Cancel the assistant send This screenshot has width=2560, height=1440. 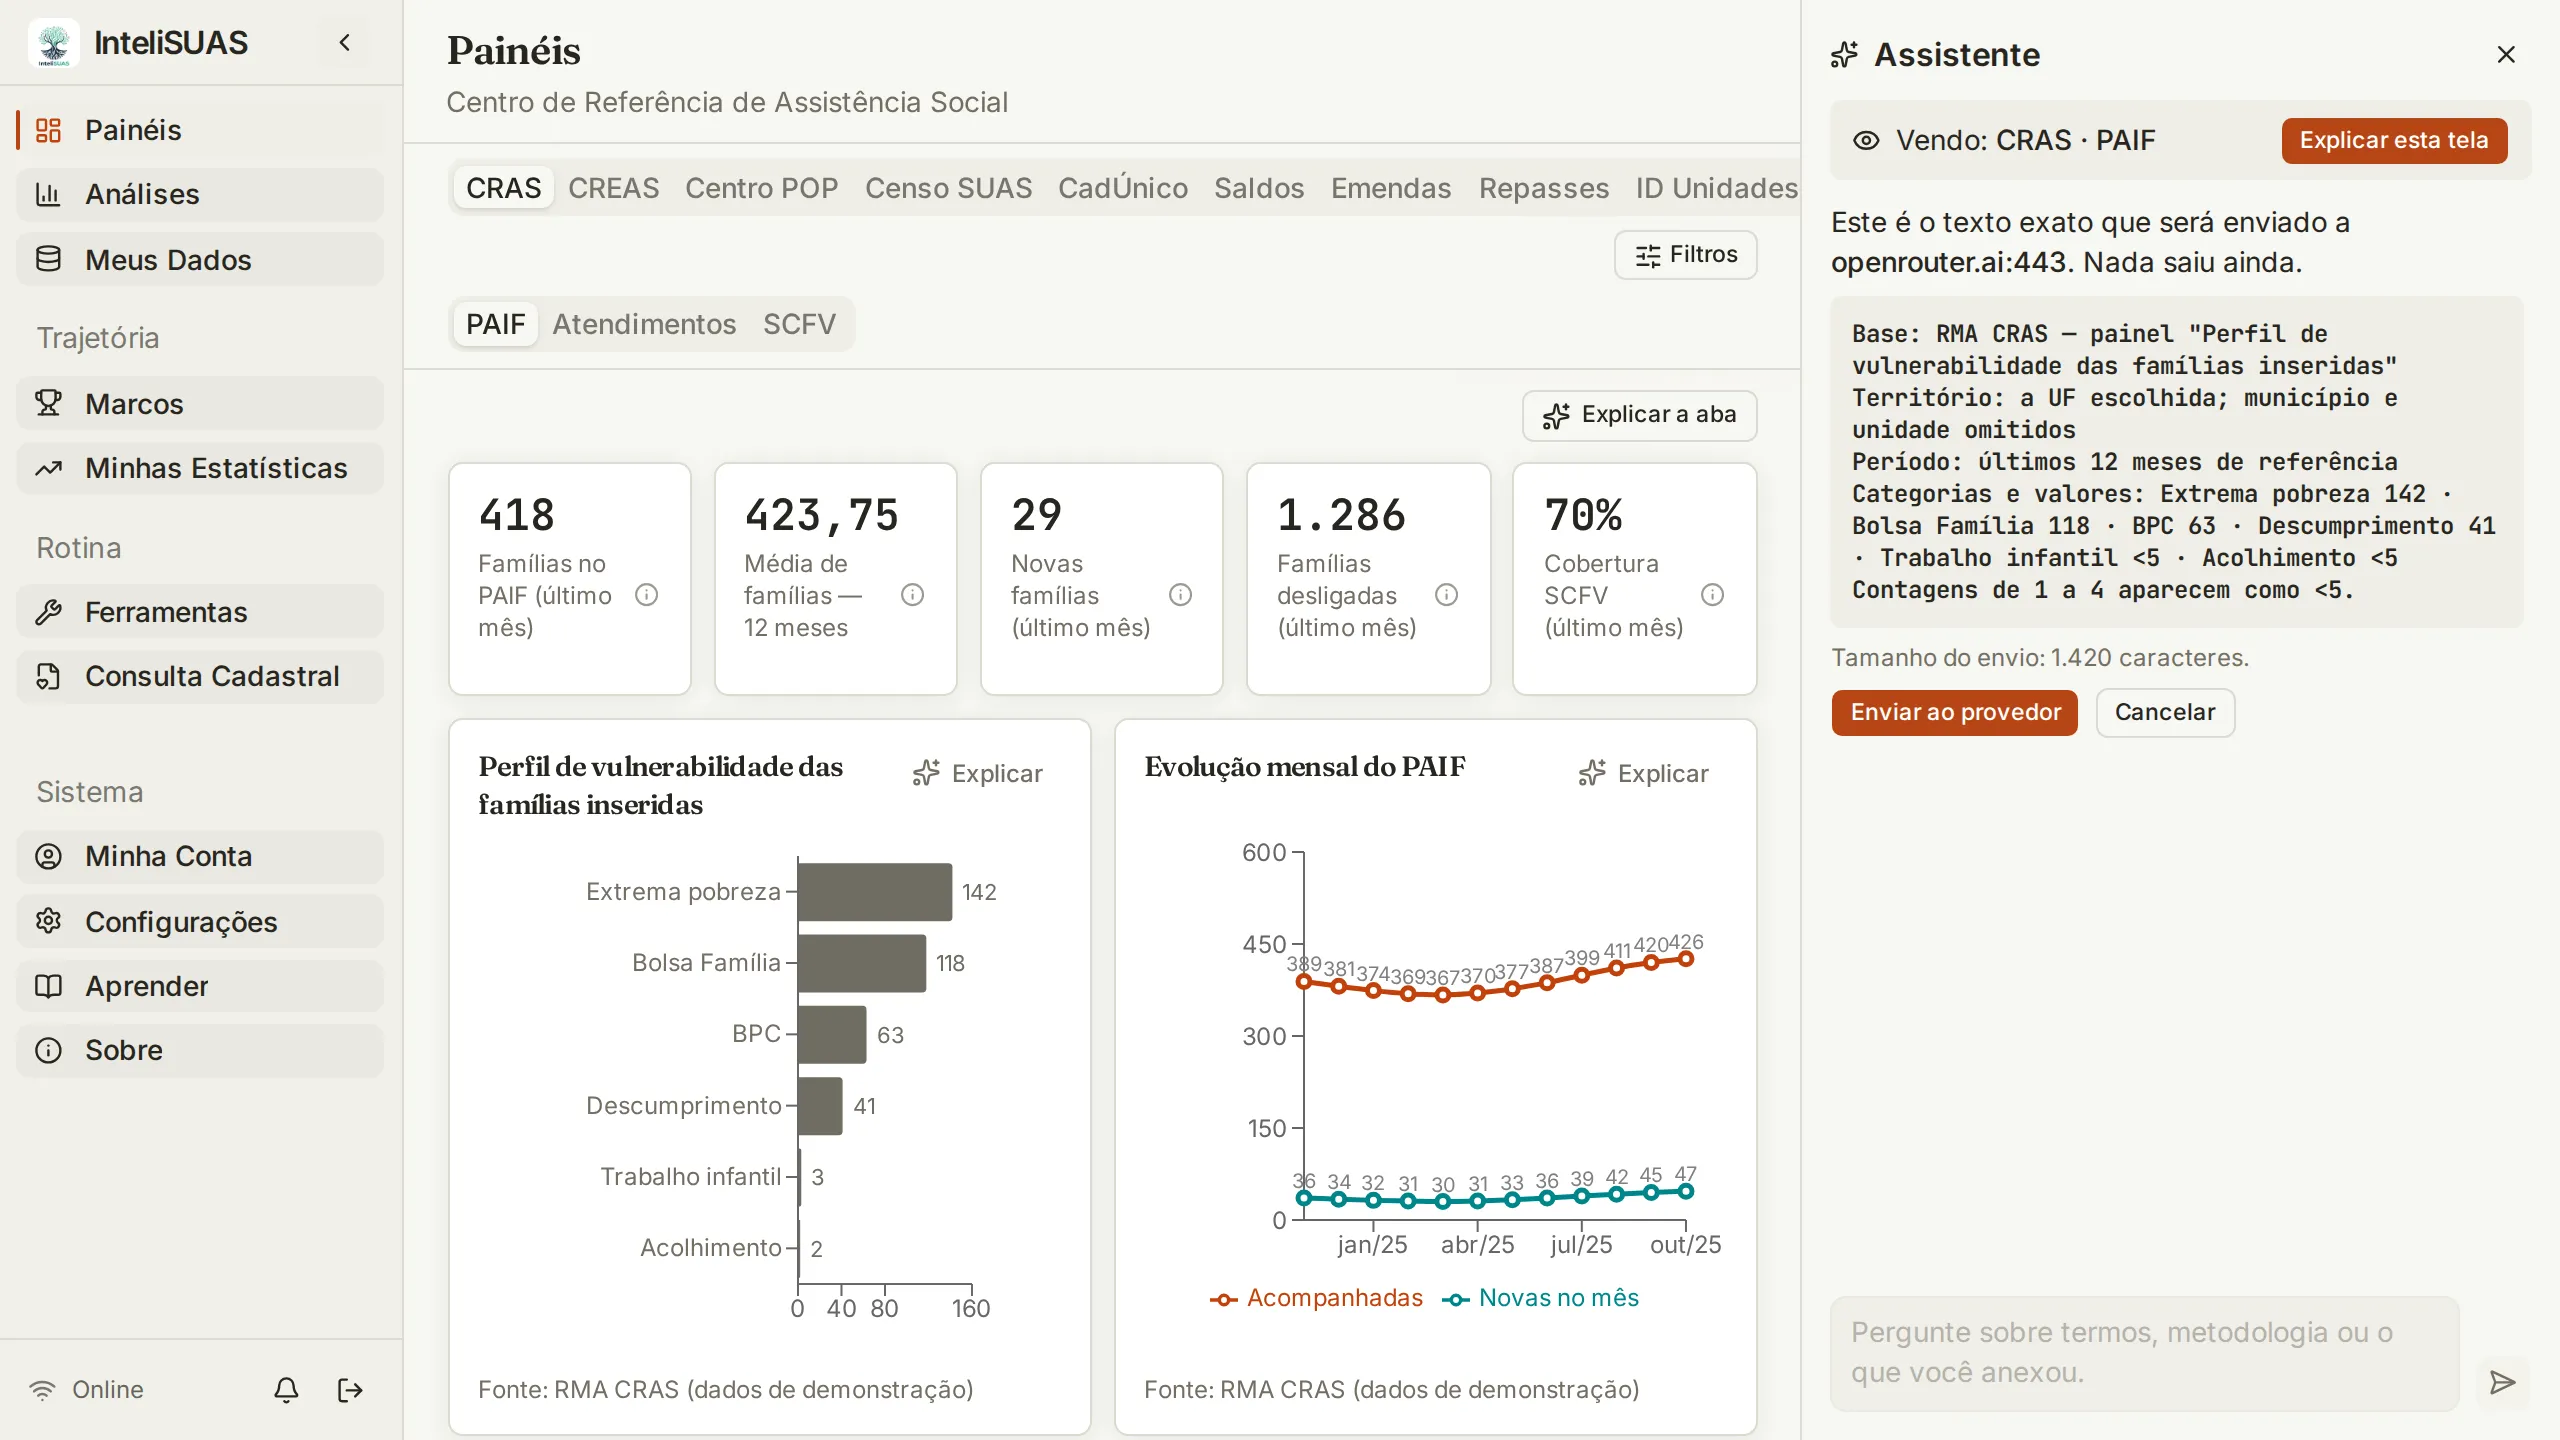click(x=2165, y=712)
